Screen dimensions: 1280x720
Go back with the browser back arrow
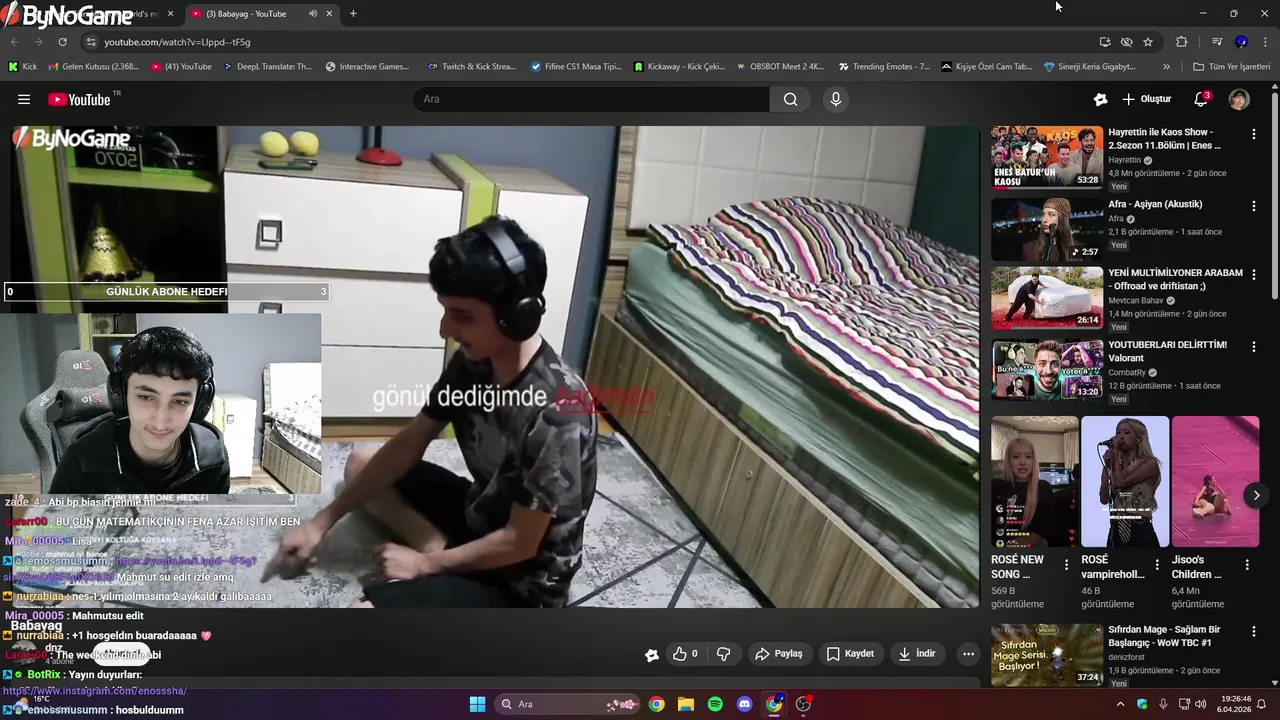pos(14,42)
